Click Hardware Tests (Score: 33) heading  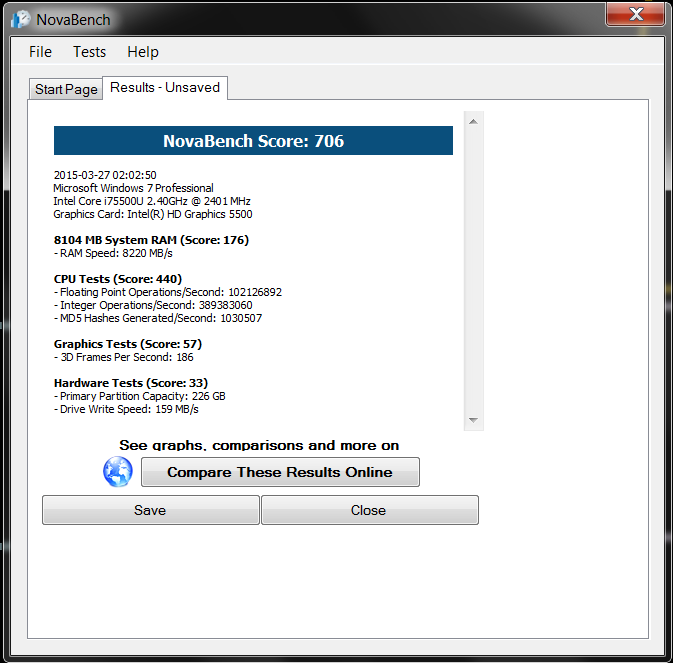point(130,383)
